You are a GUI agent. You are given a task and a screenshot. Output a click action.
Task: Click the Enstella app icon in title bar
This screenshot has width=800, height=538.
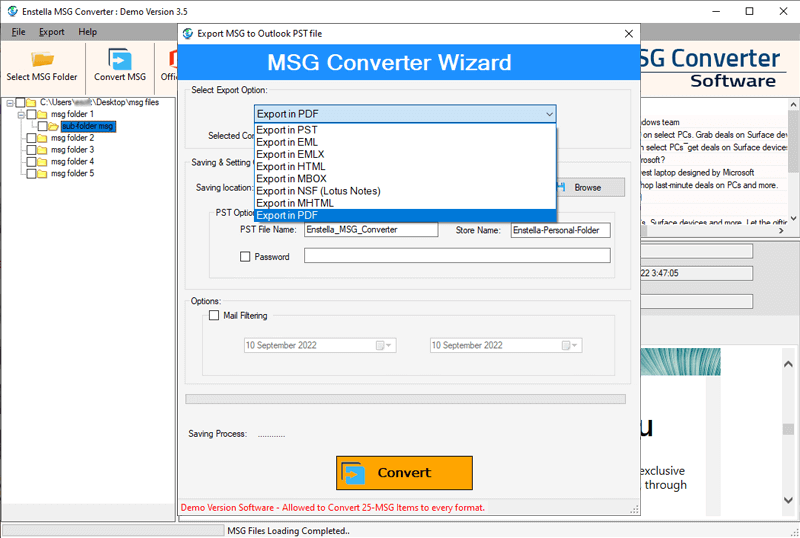pyautogui.click(x=13, y=11)
